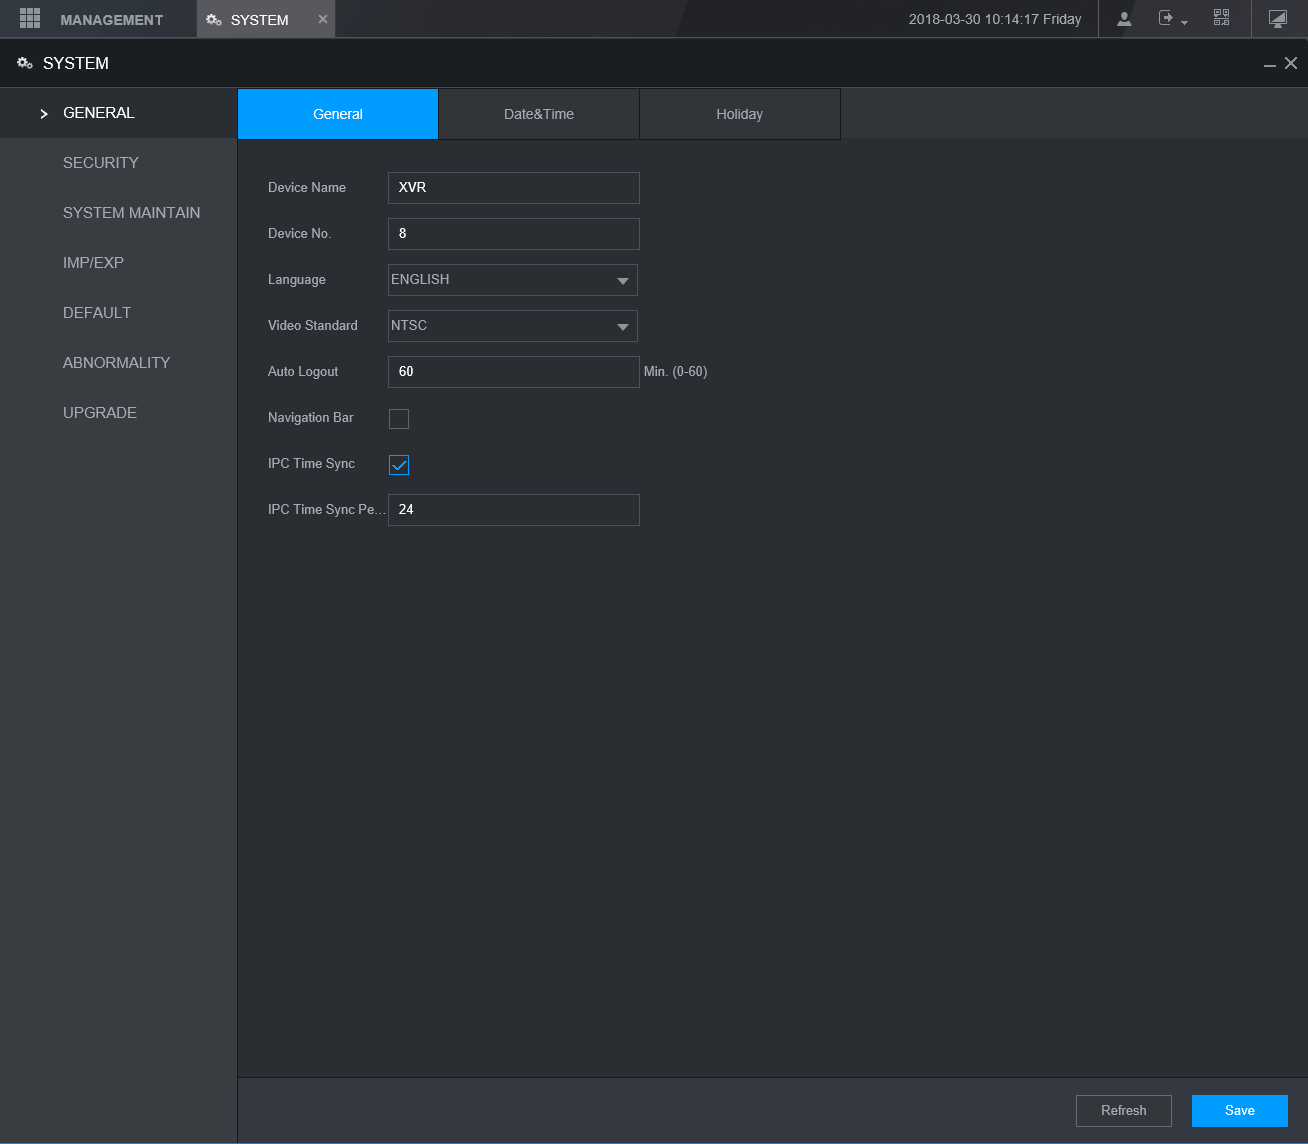Go to UPGRADE in the sidebar
Image resolution: width=1308 pixels, height=1144 pixels.
pyautogui.click(x=100, y=412)
